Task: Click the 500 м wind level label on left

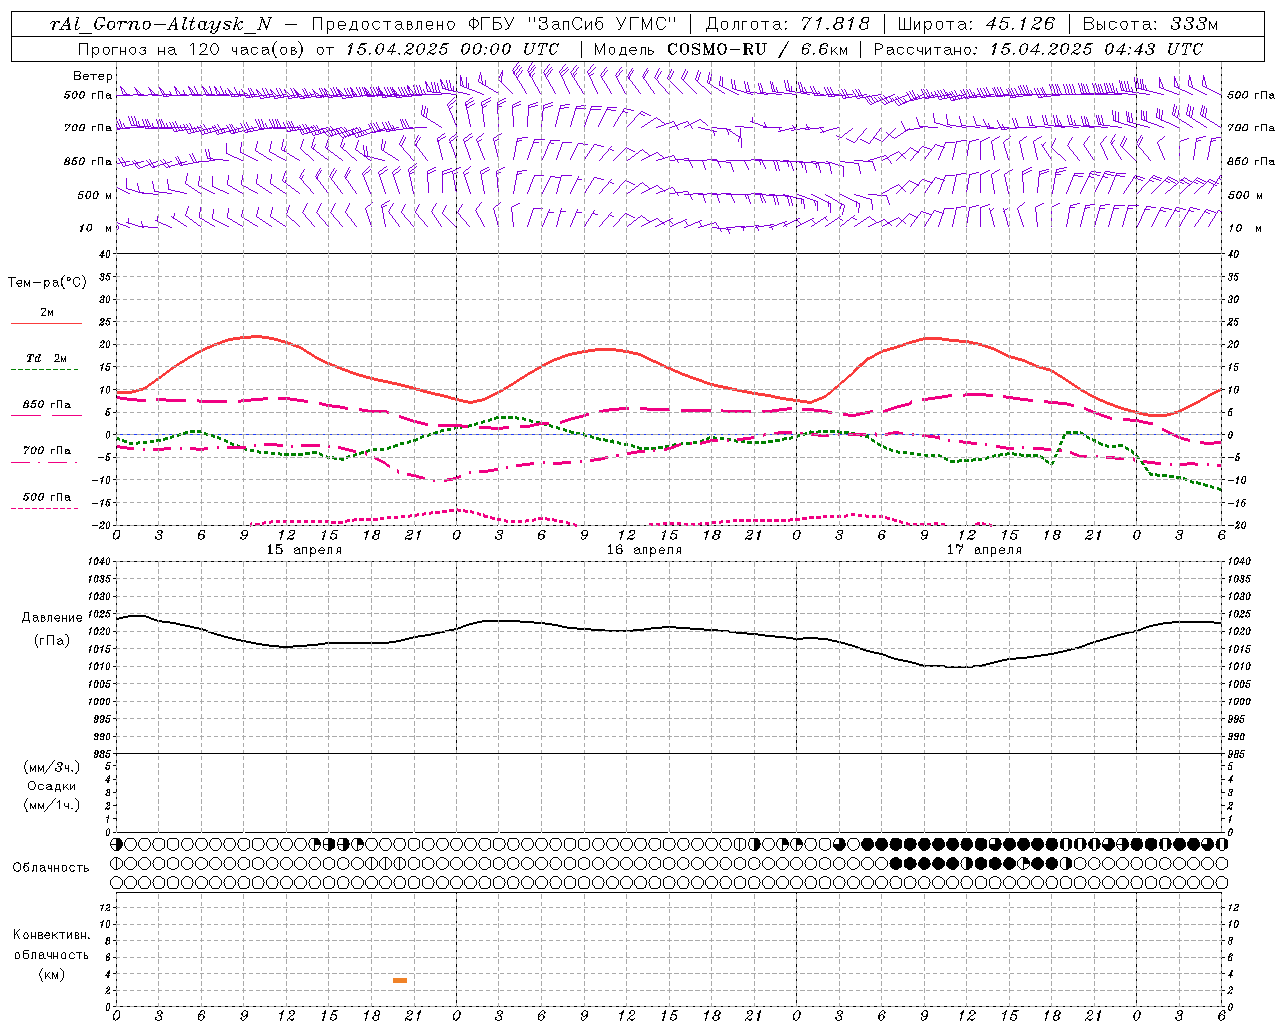Action: tap(95, 195)
